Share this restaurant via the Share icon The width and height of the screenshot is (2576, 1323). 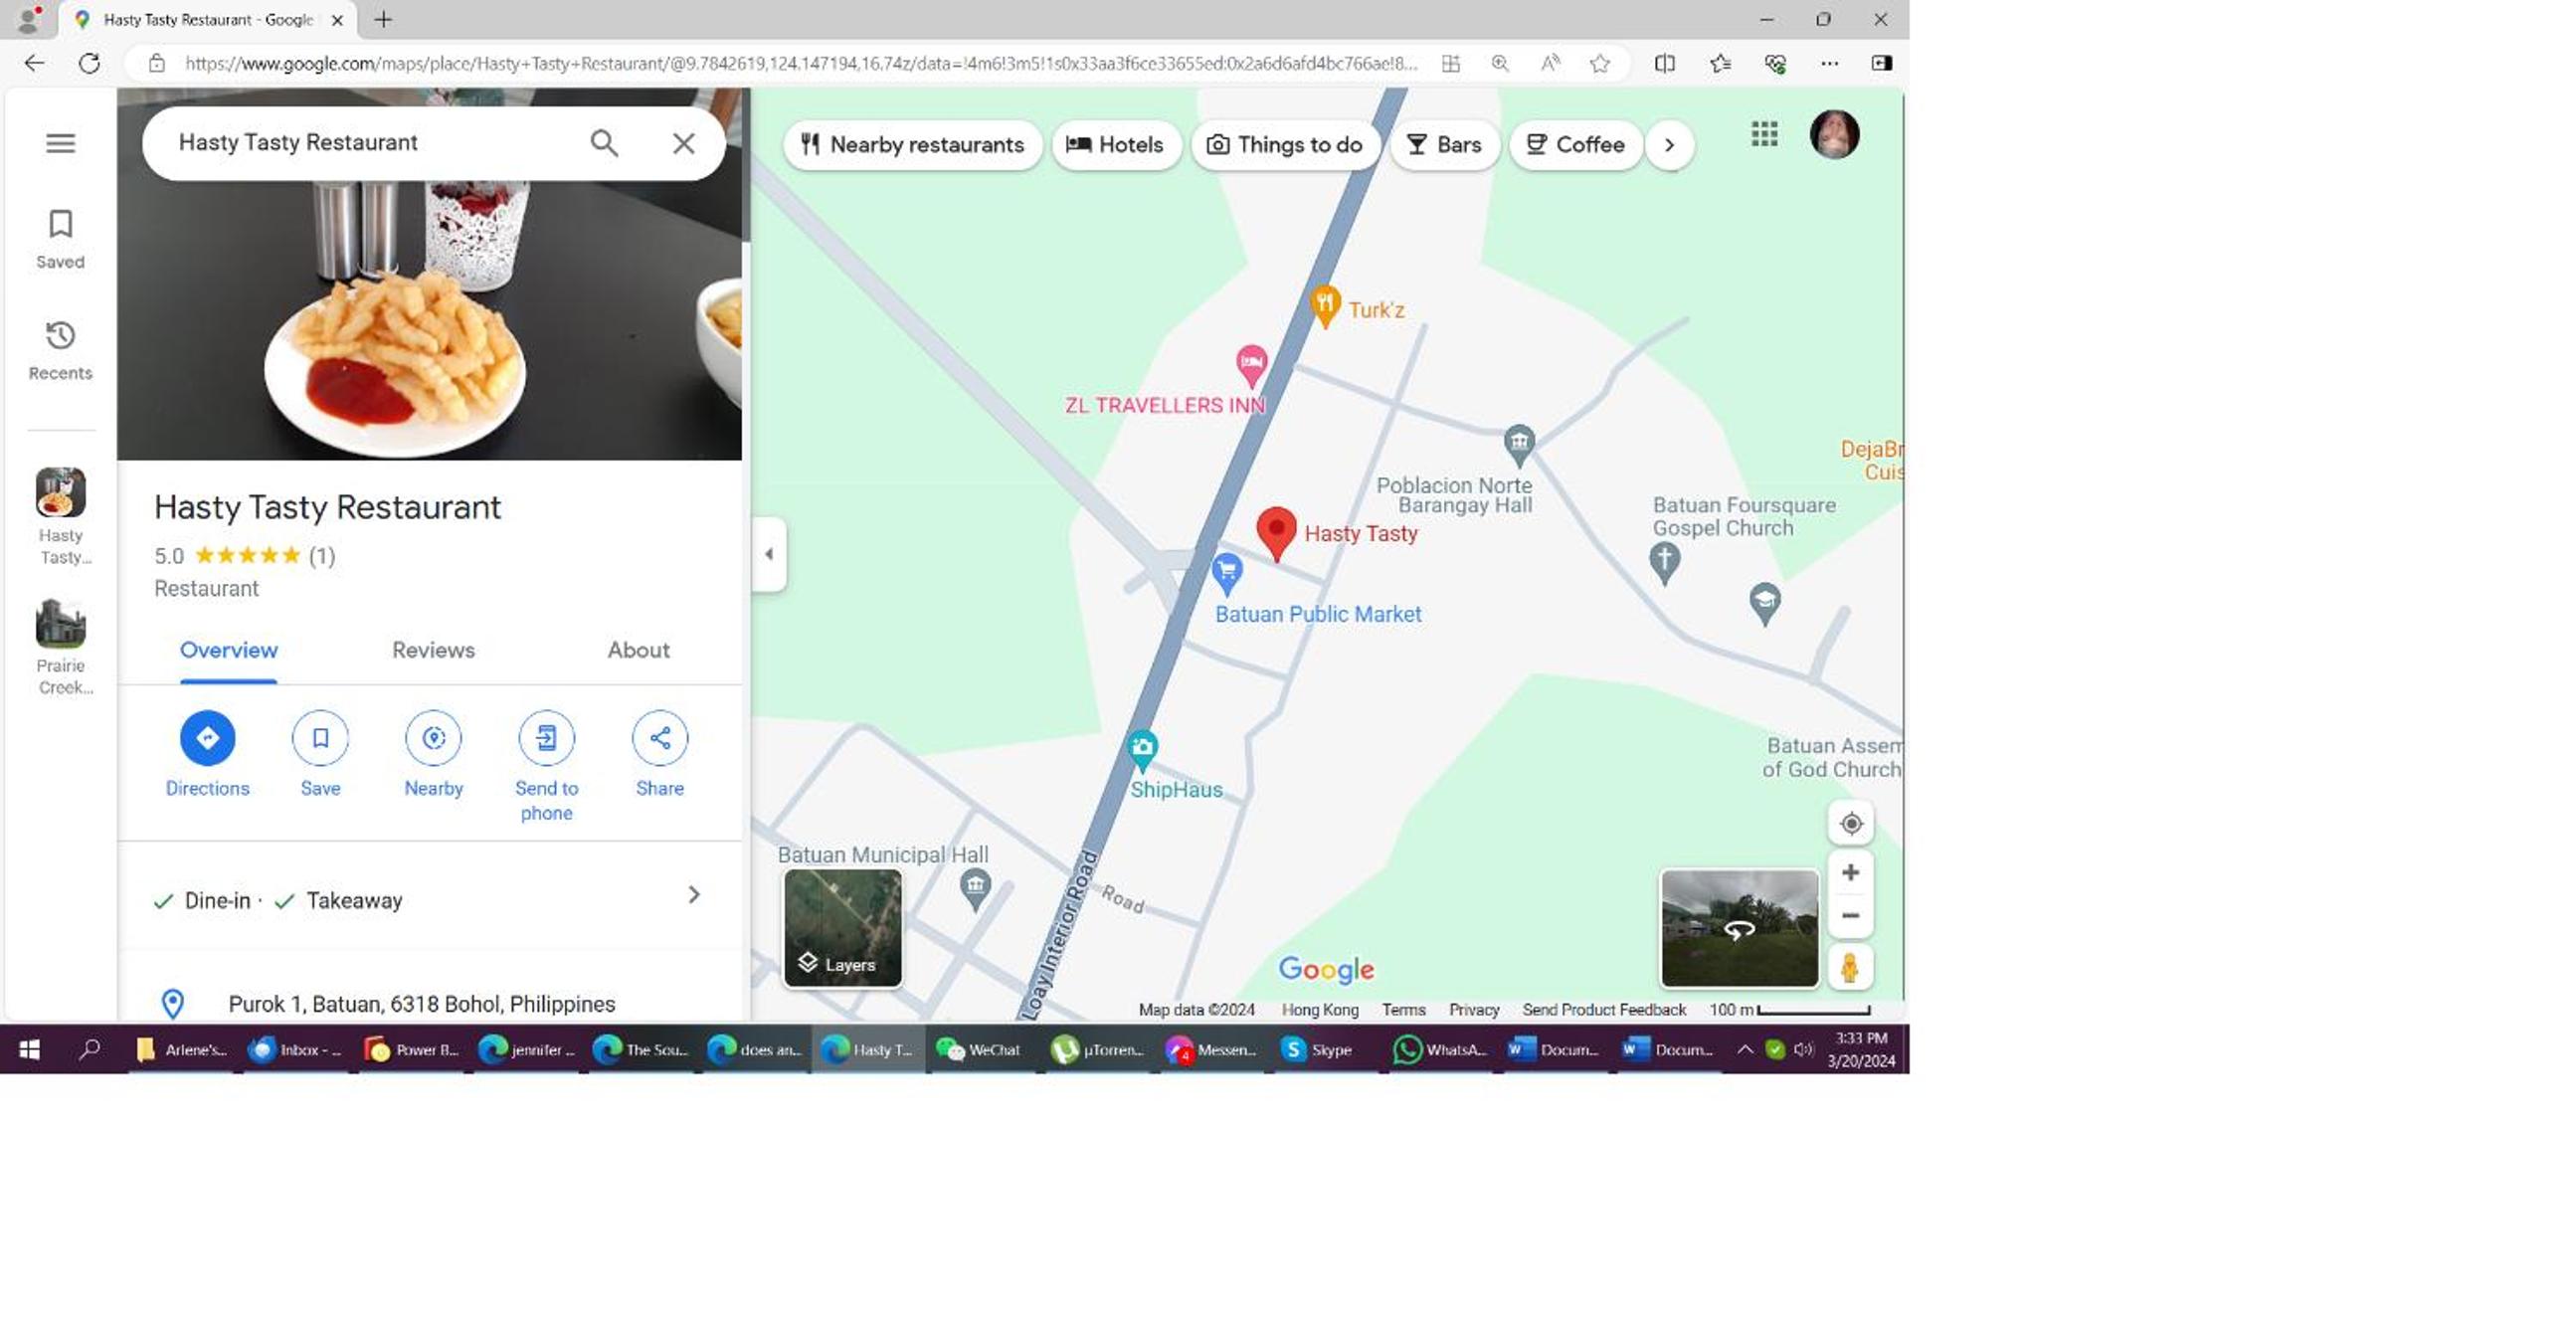pyautogui.click(x=660, y=738)
